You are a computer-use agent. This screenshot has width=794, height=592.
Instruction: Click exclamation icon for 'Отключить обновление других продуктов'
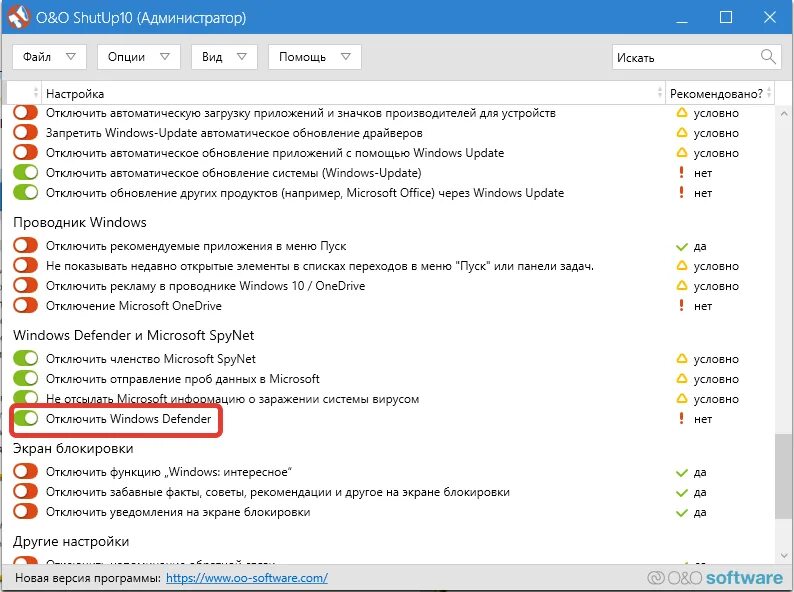[682, 192]
